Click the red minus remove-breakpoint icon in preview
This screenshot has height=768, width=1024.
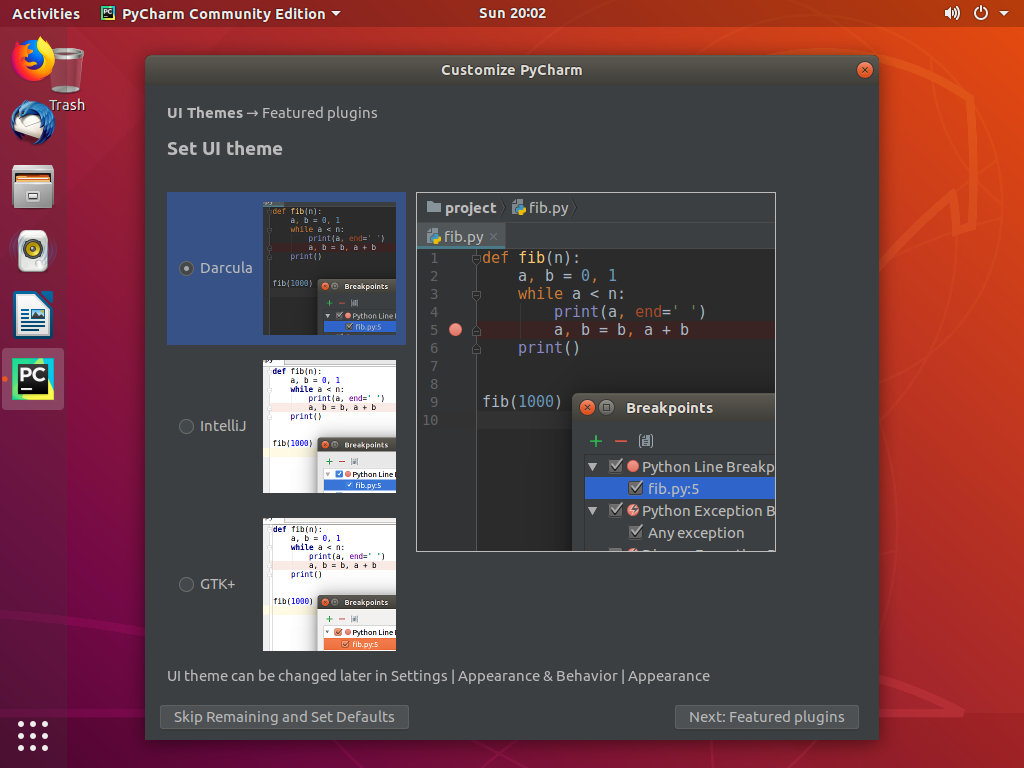coord(621,441)
